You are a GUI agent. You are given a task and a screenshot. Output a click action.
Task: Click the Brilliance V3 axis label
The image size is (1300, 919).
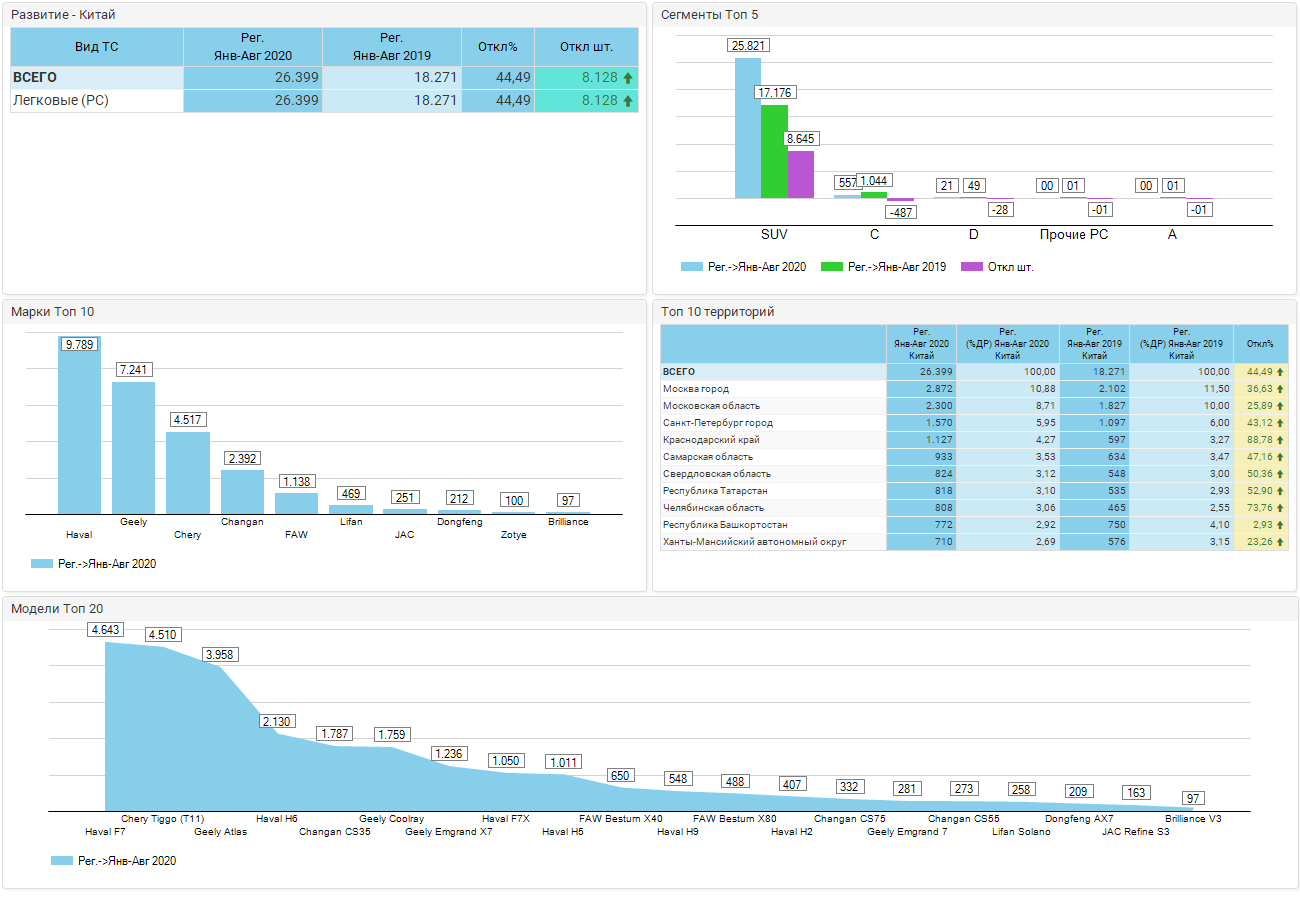(1193, 819)
